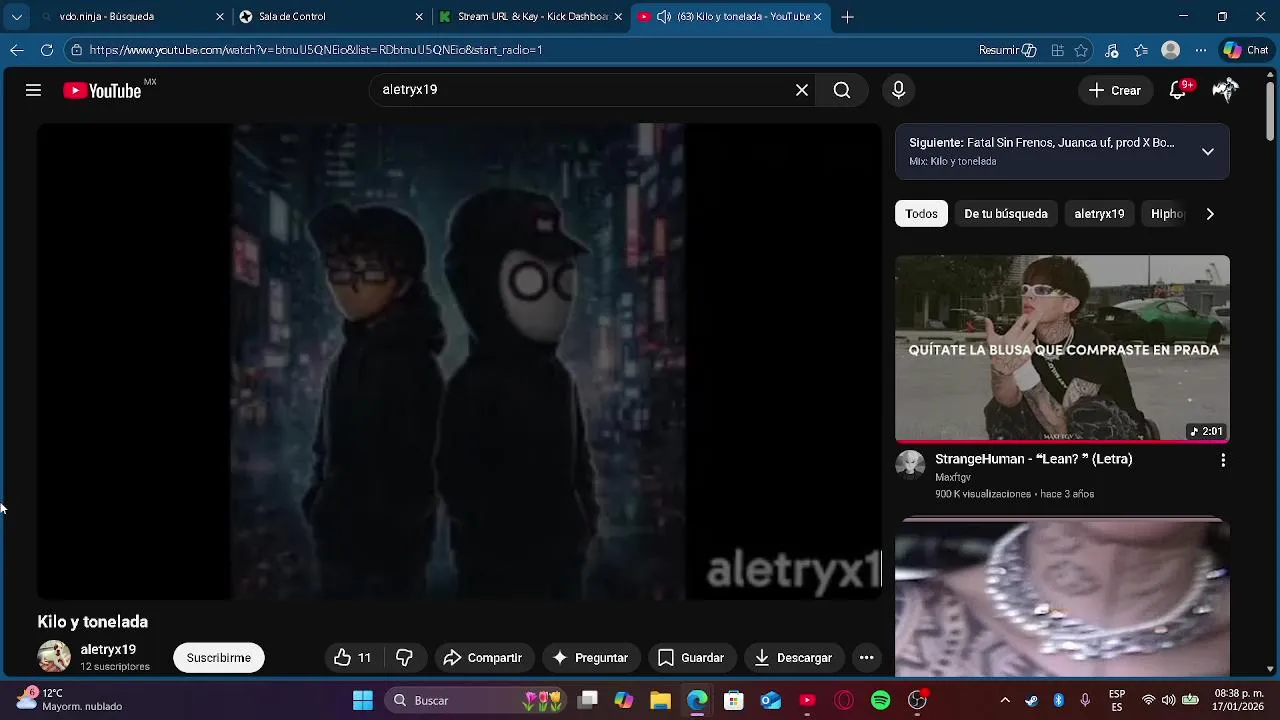
Task: Go to YouTube home via logo
Action: coord(102,90)
